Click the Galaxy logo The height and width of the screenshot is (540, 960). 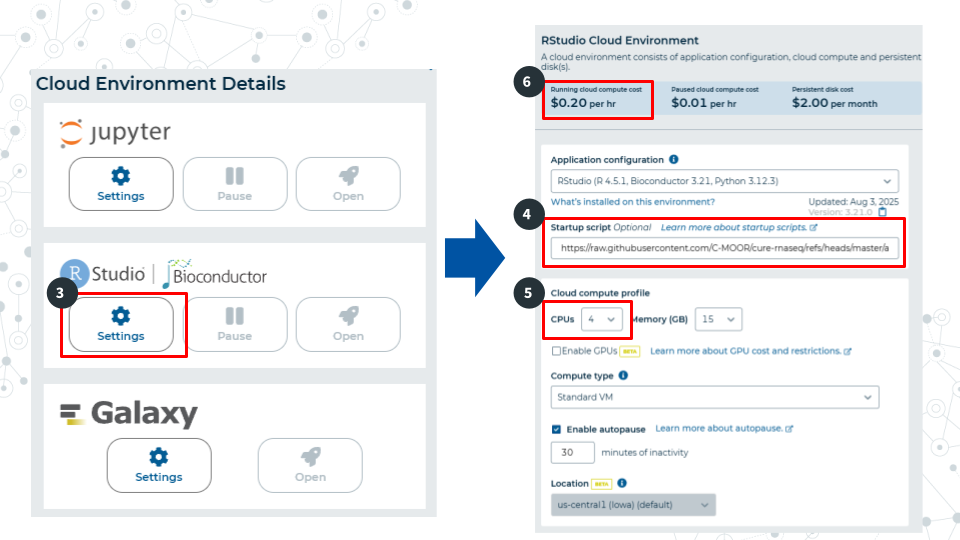129,413
